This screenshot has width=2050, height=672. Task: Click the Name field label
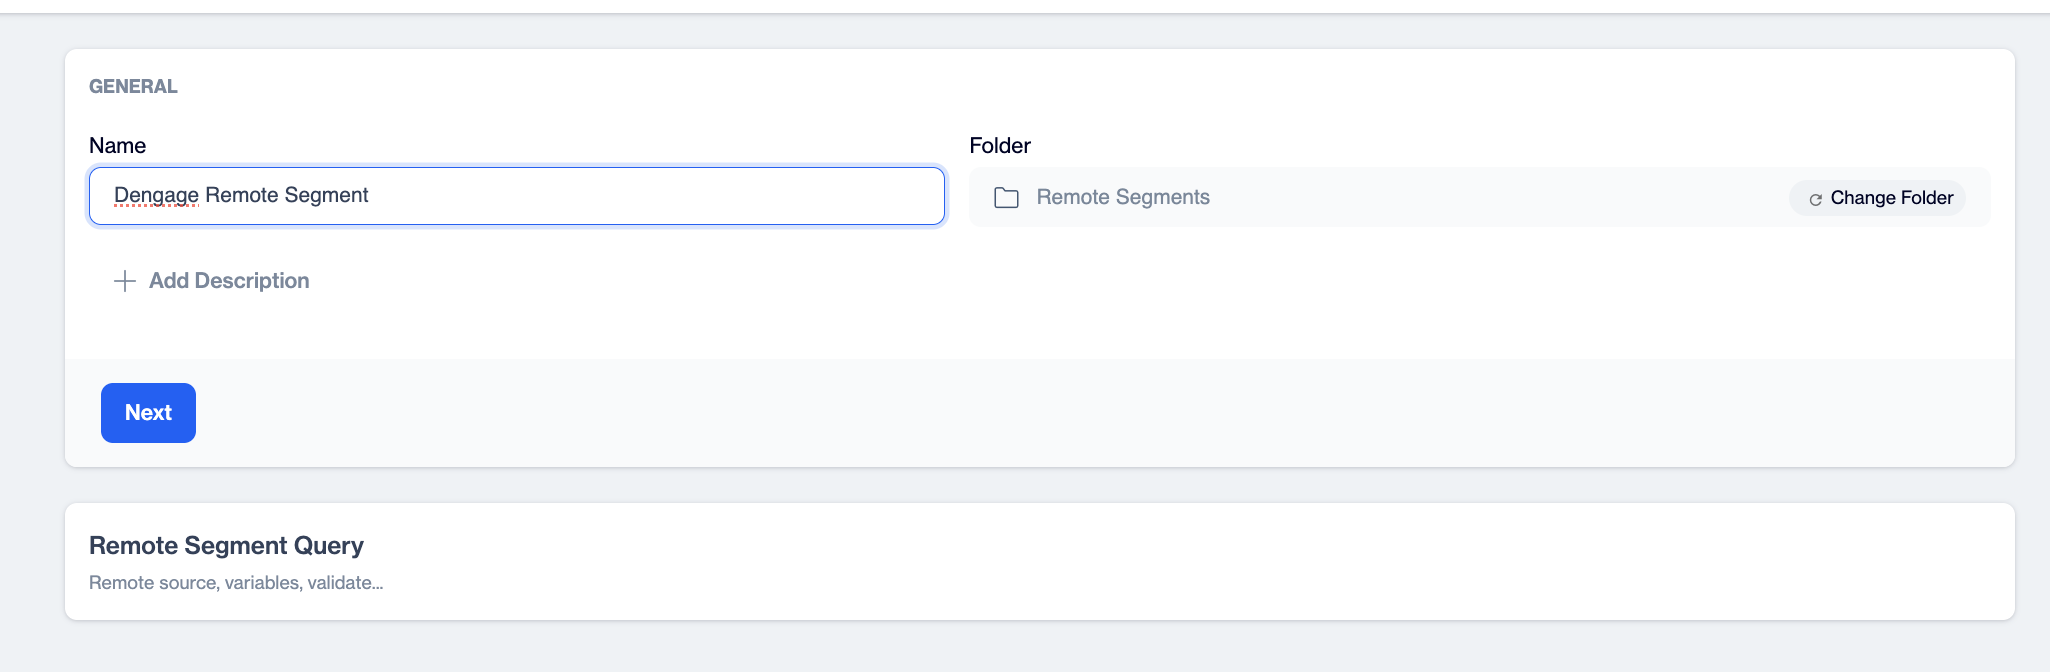point(117,146)
